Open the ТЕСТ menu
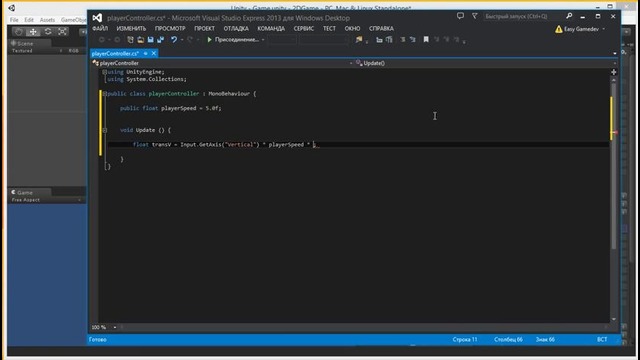Viewport: 640px width, 360px height. click(329, 29)
